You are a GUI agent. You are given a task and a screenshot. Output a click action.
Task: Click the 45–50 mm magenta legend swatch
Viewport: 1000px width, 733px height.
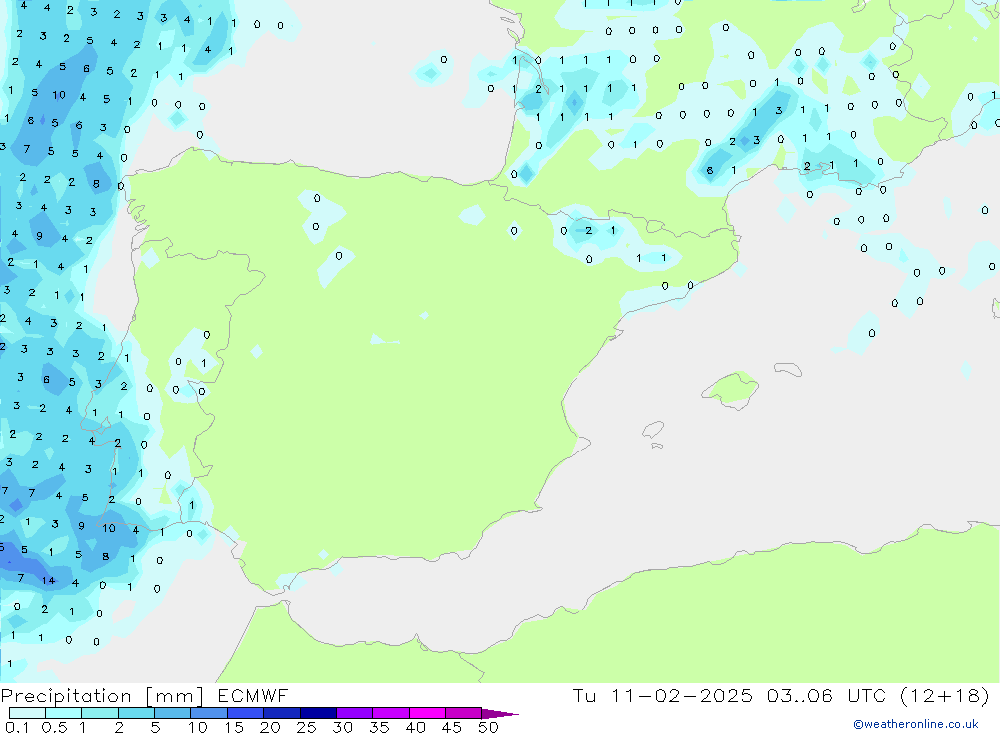463,713
